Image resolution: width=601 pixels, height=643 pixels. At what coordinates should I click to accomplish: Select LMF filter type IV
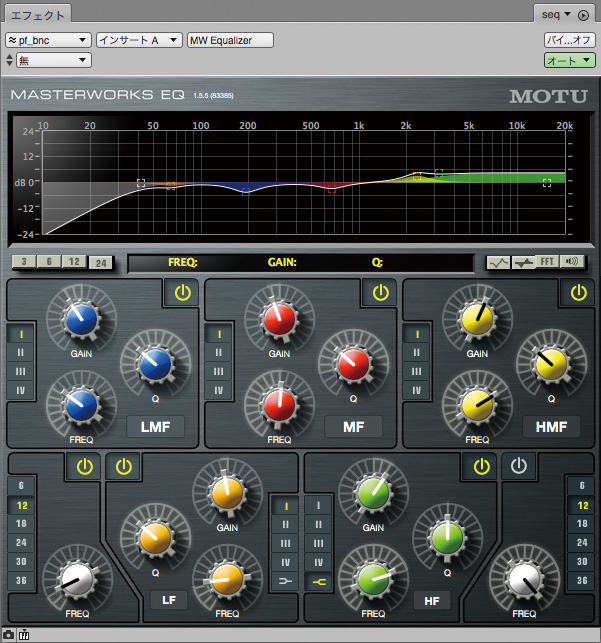pyautogui.click(x=21, y=390)
